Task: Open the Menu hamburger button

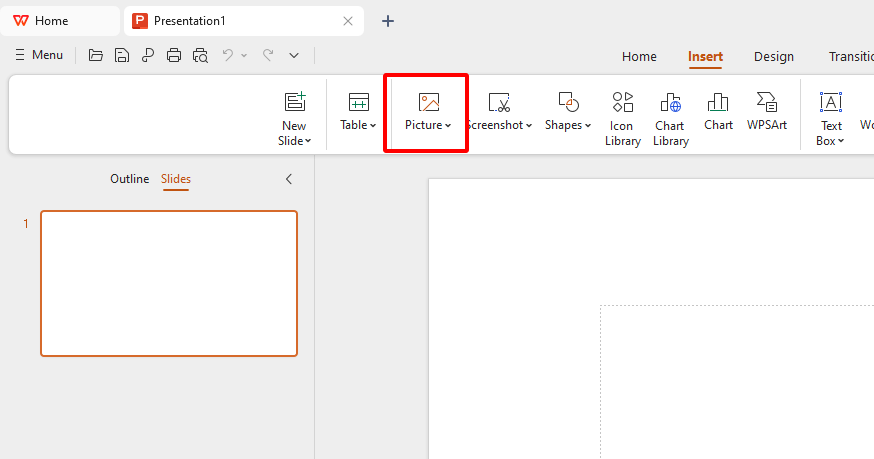Action: pos(38,55)
